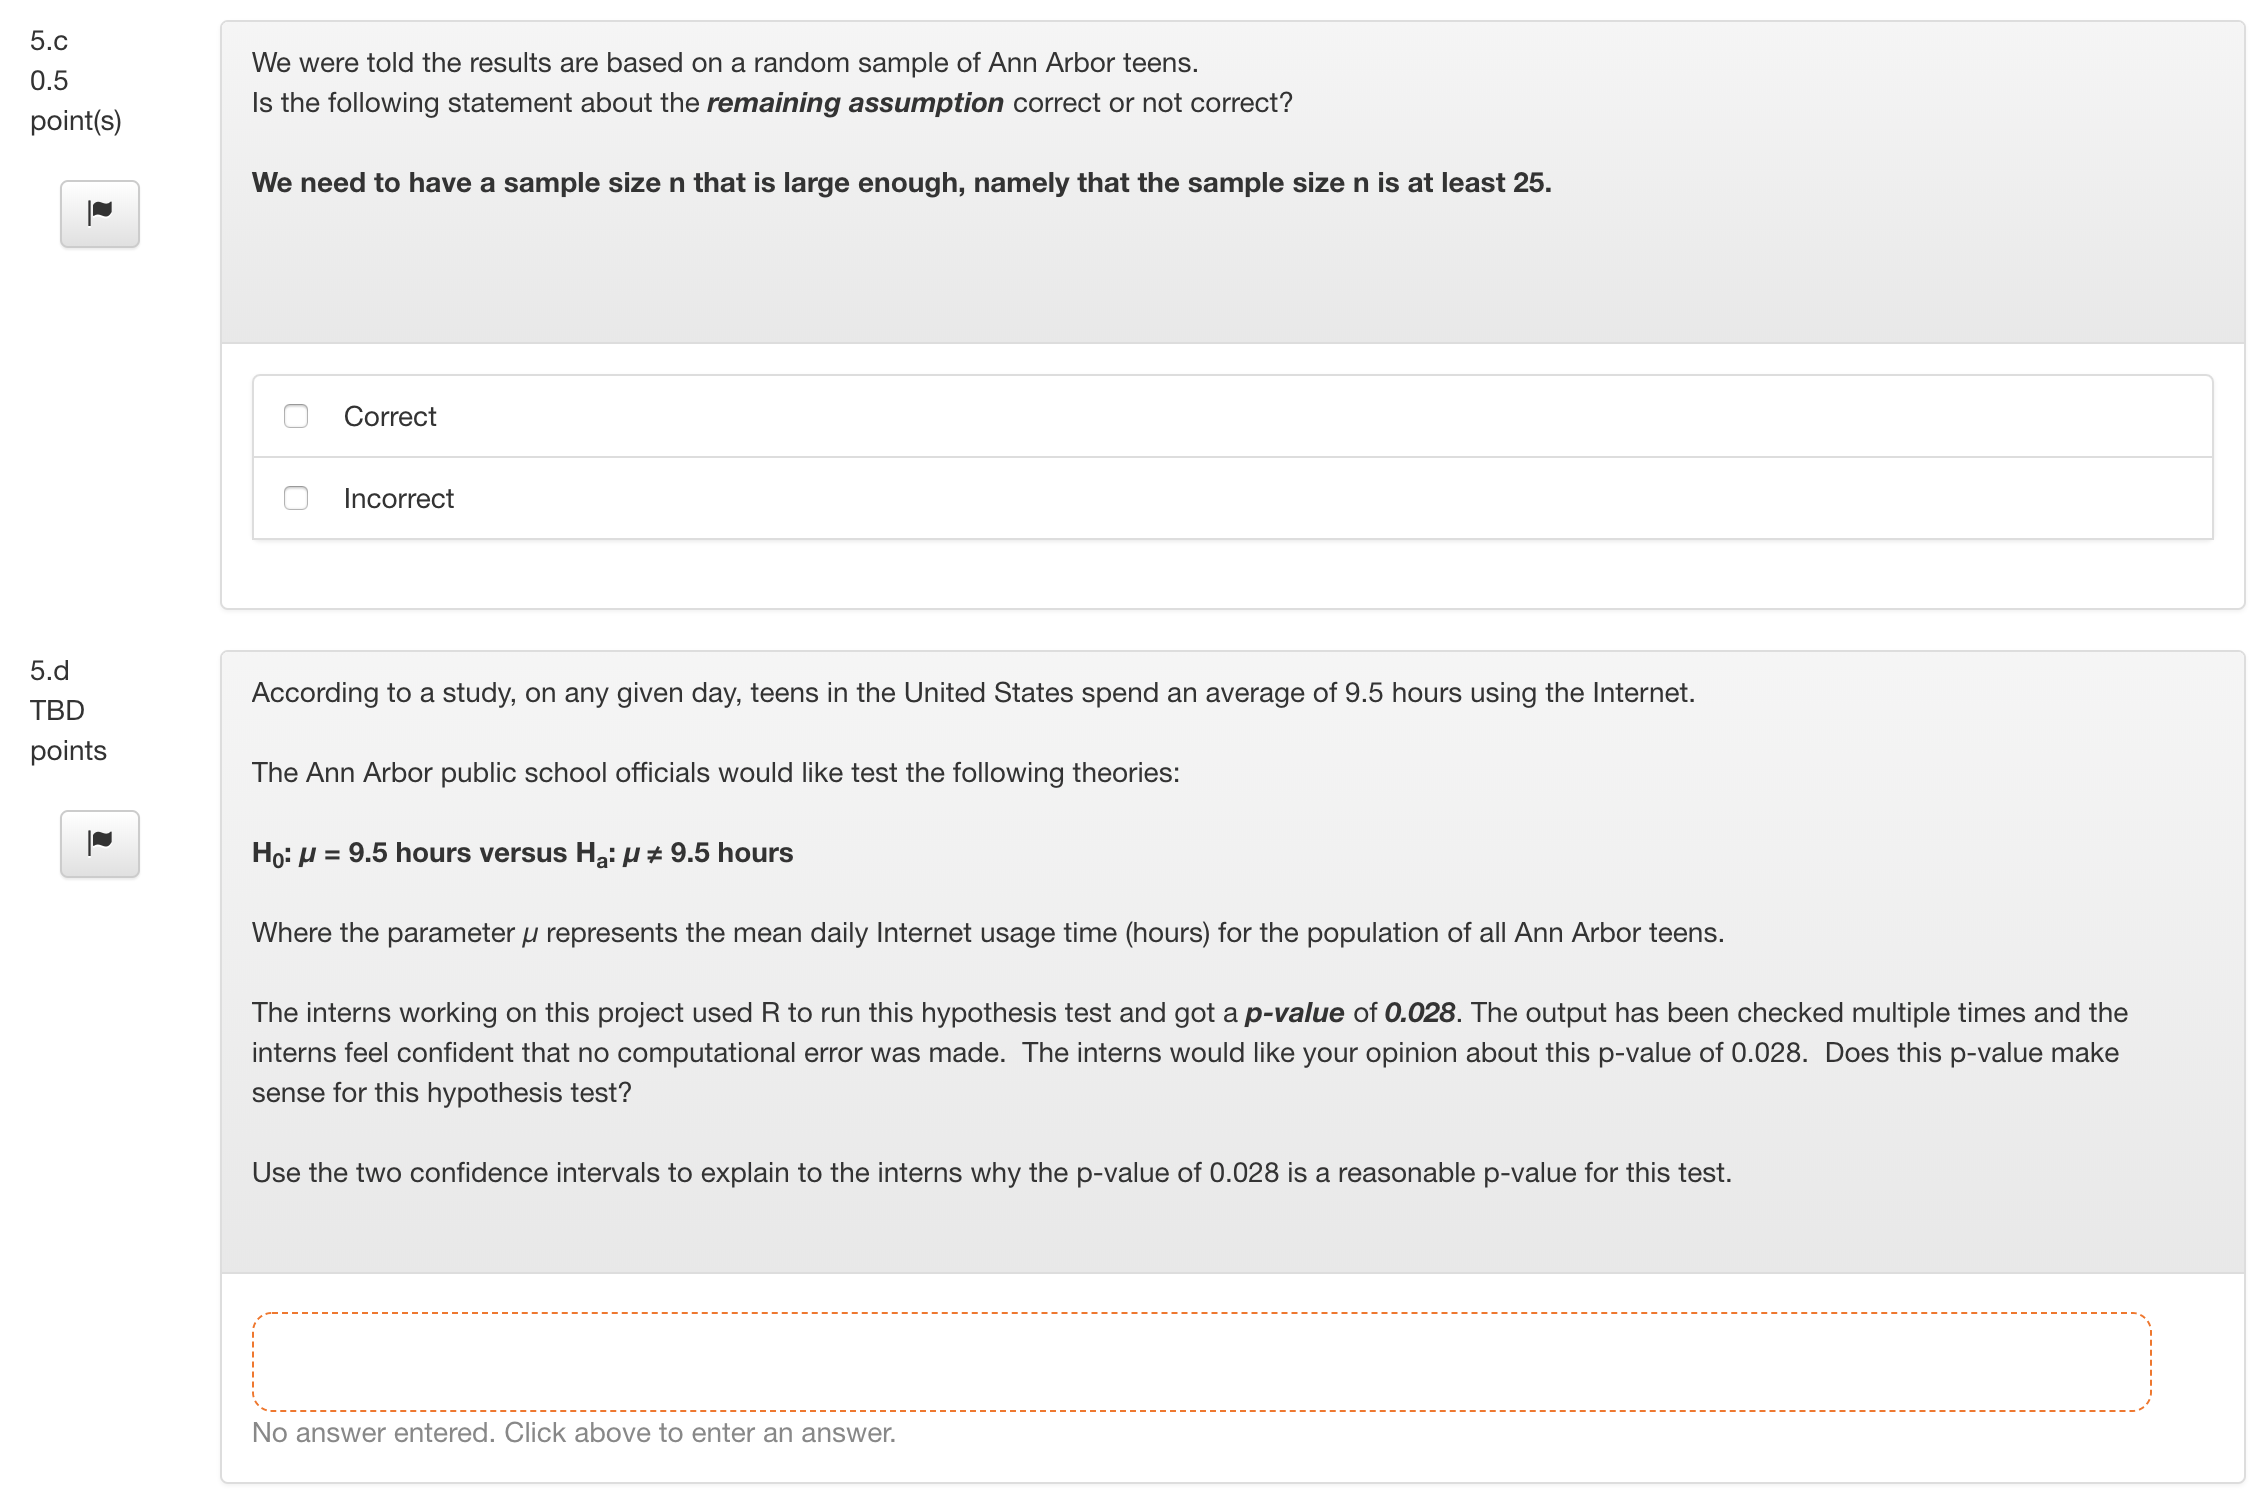Click the flag symbol near the hypothesis question

coord(98,844)
